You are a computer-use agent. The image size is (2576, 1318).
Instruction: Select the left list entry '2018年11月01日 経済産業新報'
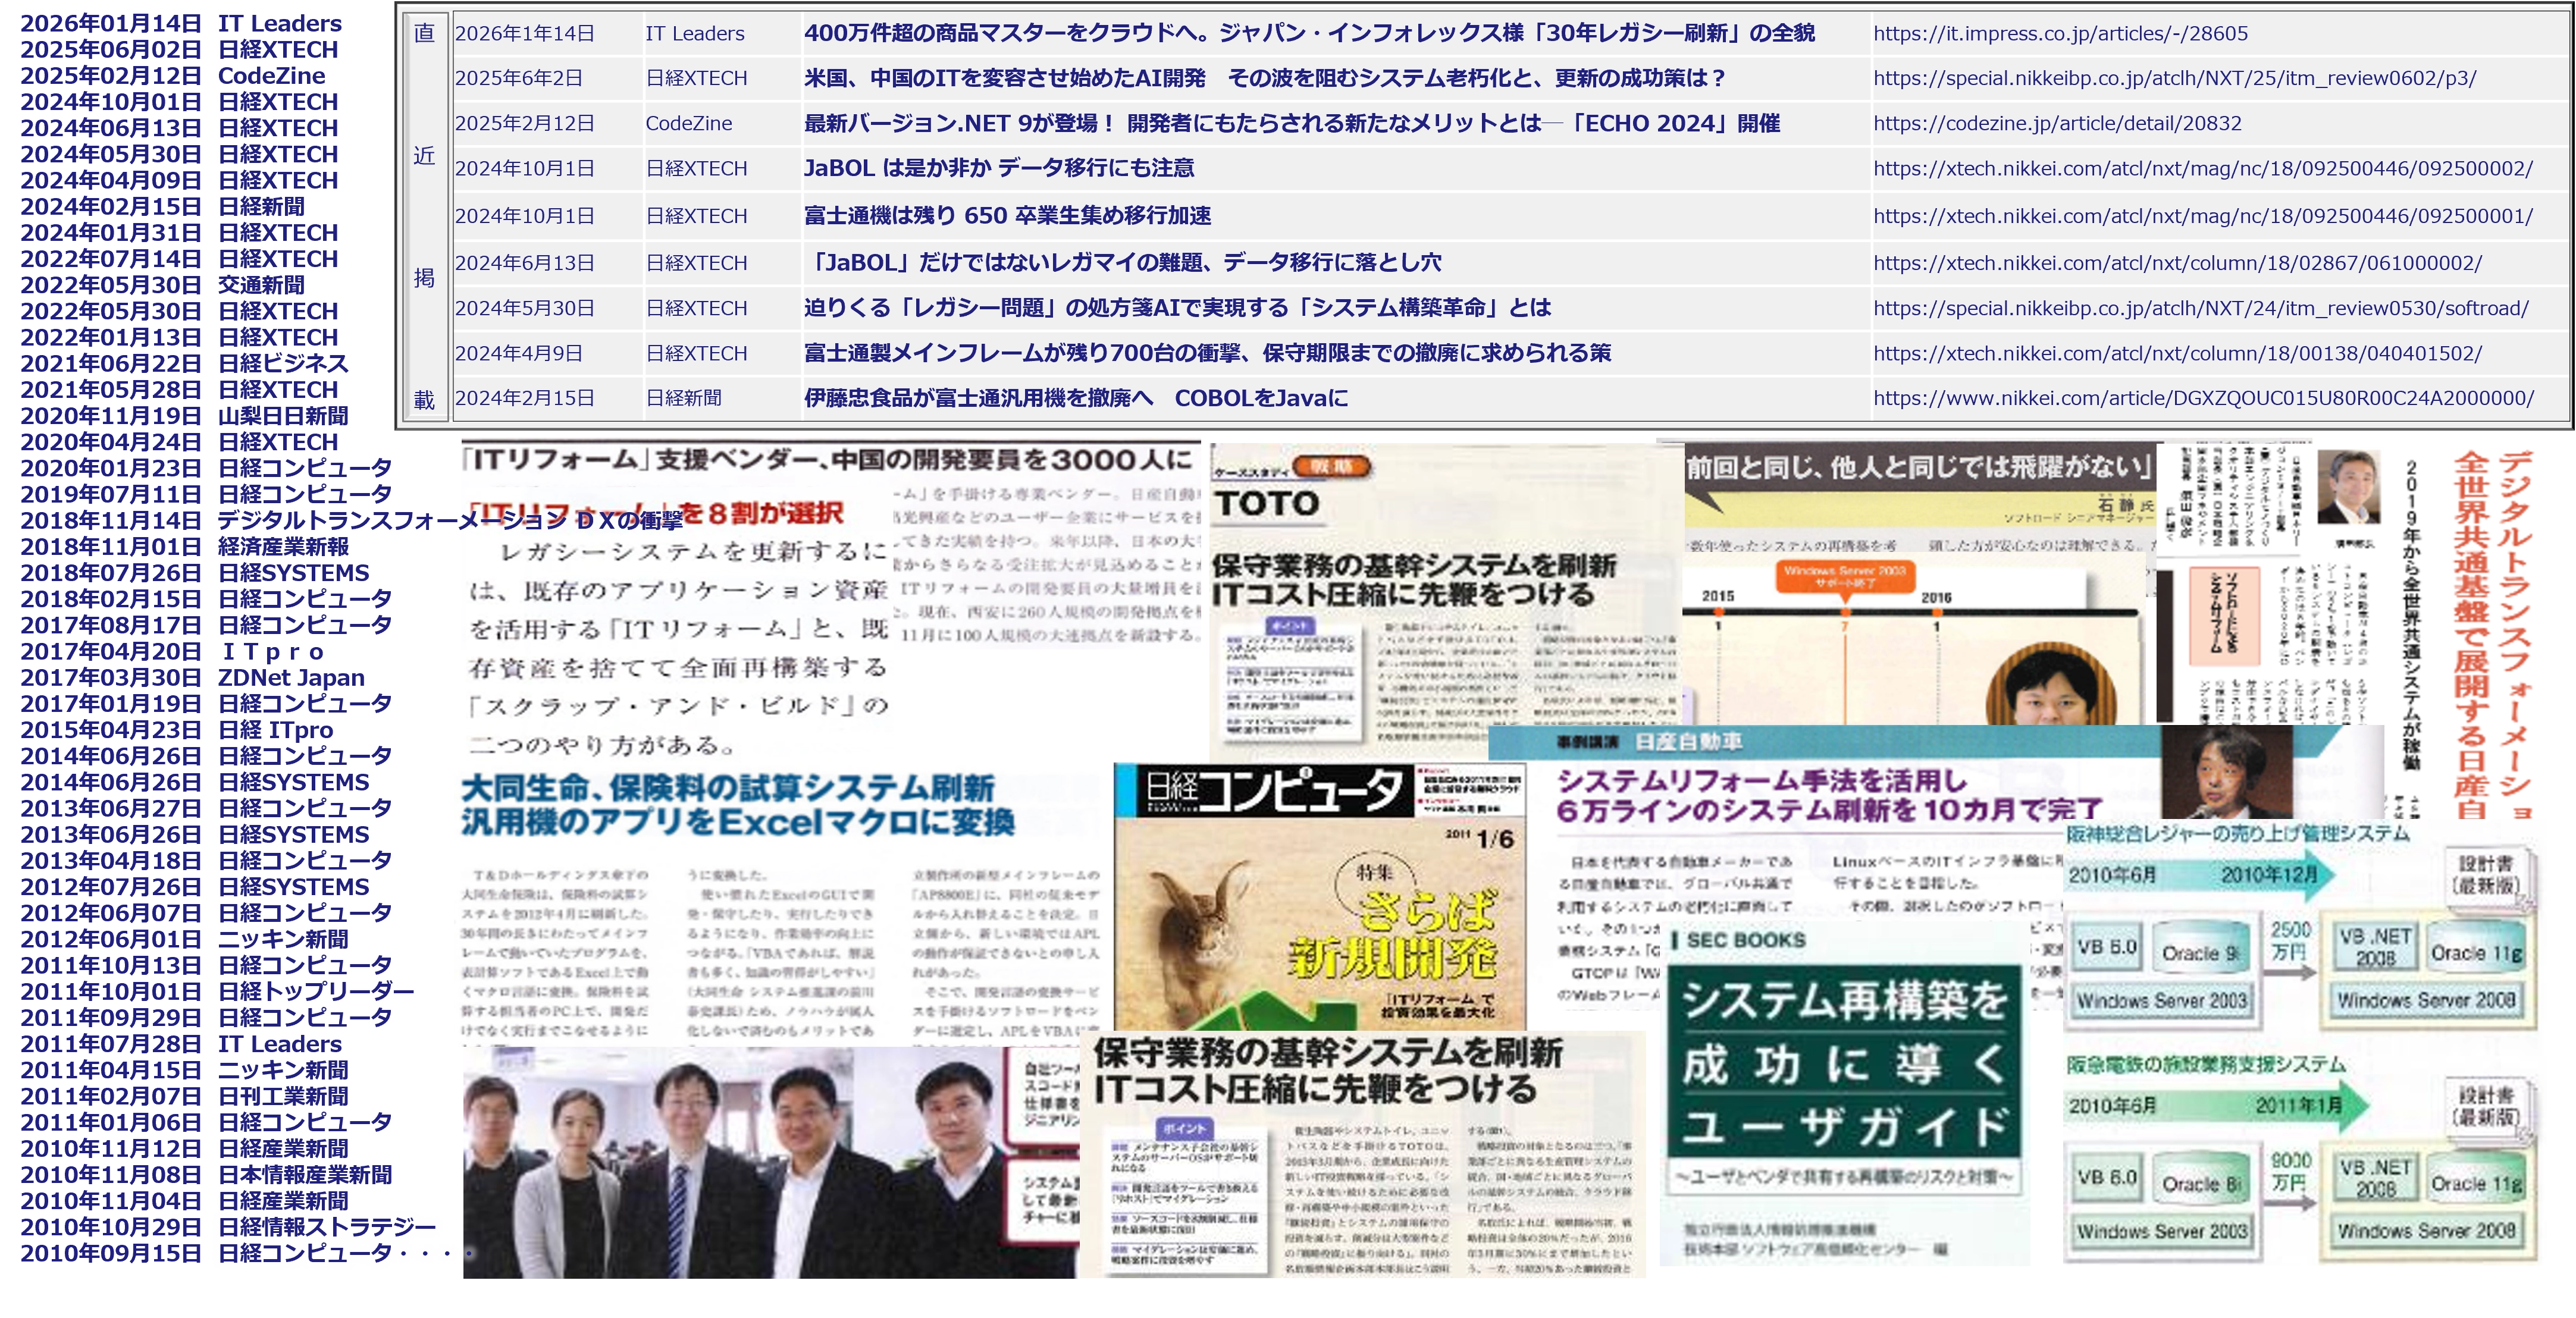pyautogui.click(x=184, y=546)
